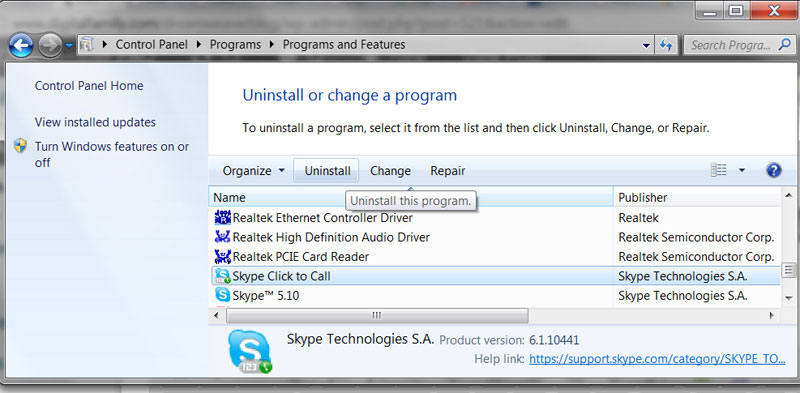This screenshot has width=800, height=393.
Task: Click the horizontal scrollbar thumb
Action: pos(377,316)
